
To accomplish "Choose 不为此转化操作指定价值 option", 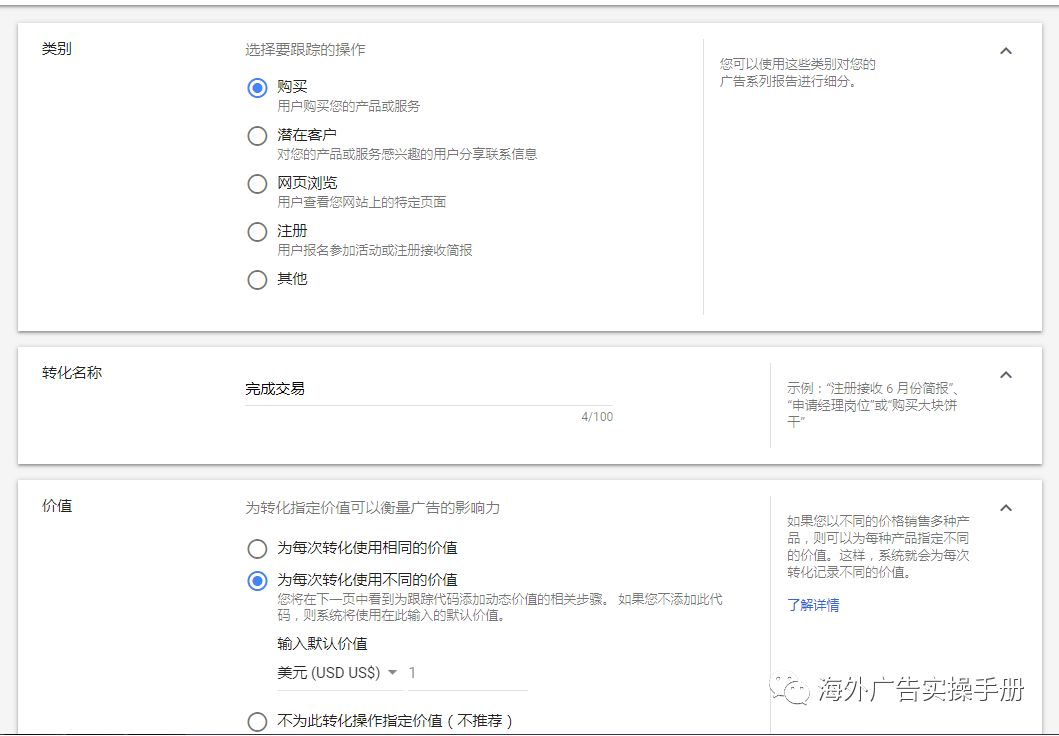I will click(x=257, y=721).
